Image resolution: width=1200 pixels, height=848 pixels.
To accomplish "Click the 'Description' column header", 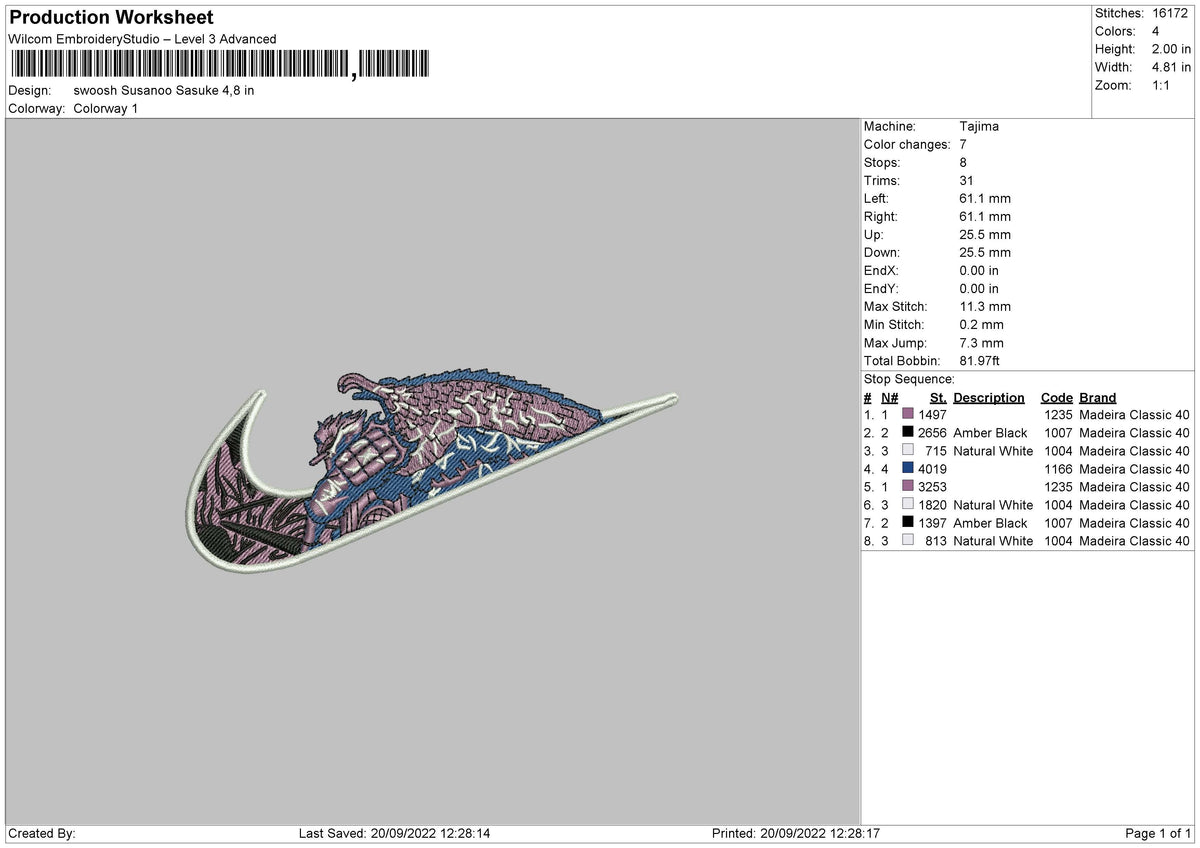I will 989,397.
